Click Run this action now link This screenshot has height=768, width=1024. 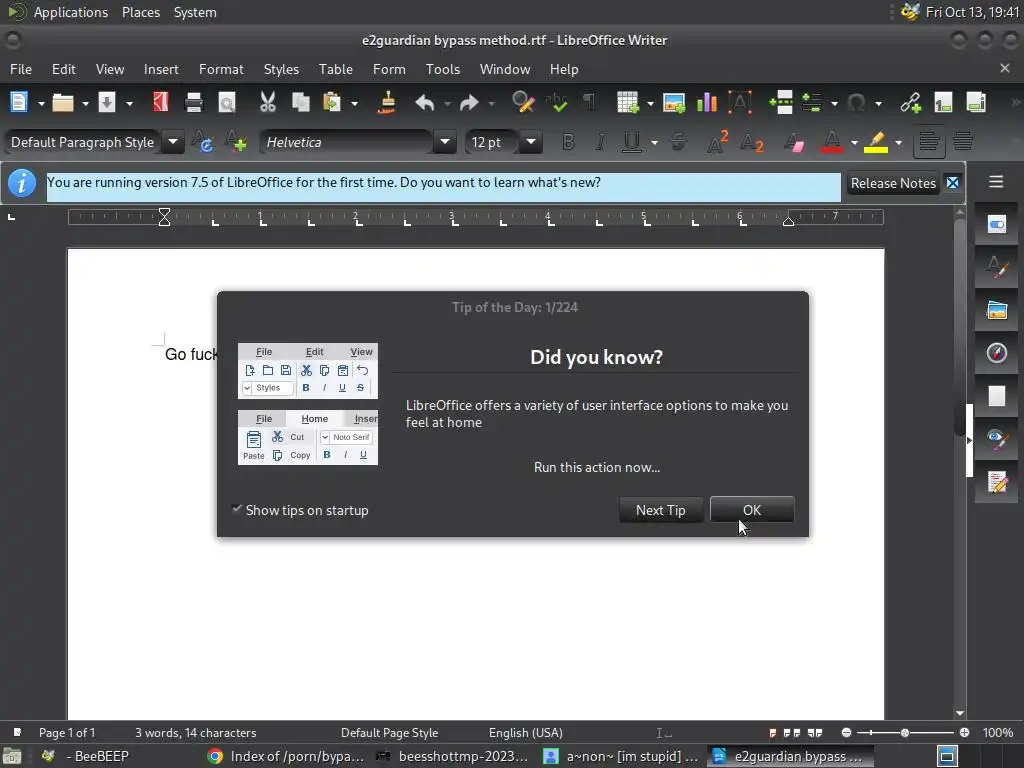point(596,468)
